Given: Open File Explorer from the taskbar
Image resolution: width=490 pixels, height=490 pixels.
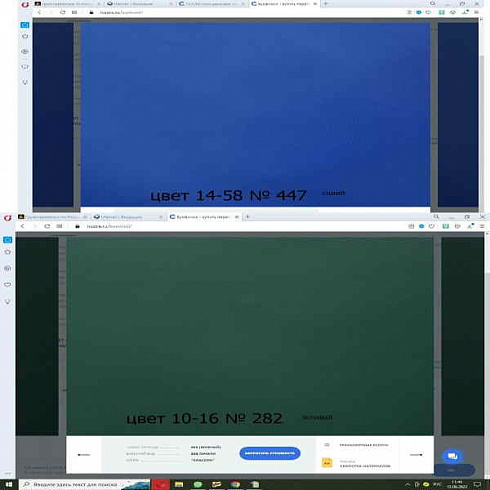Looking at the screenshot, I should pos(179,485).
